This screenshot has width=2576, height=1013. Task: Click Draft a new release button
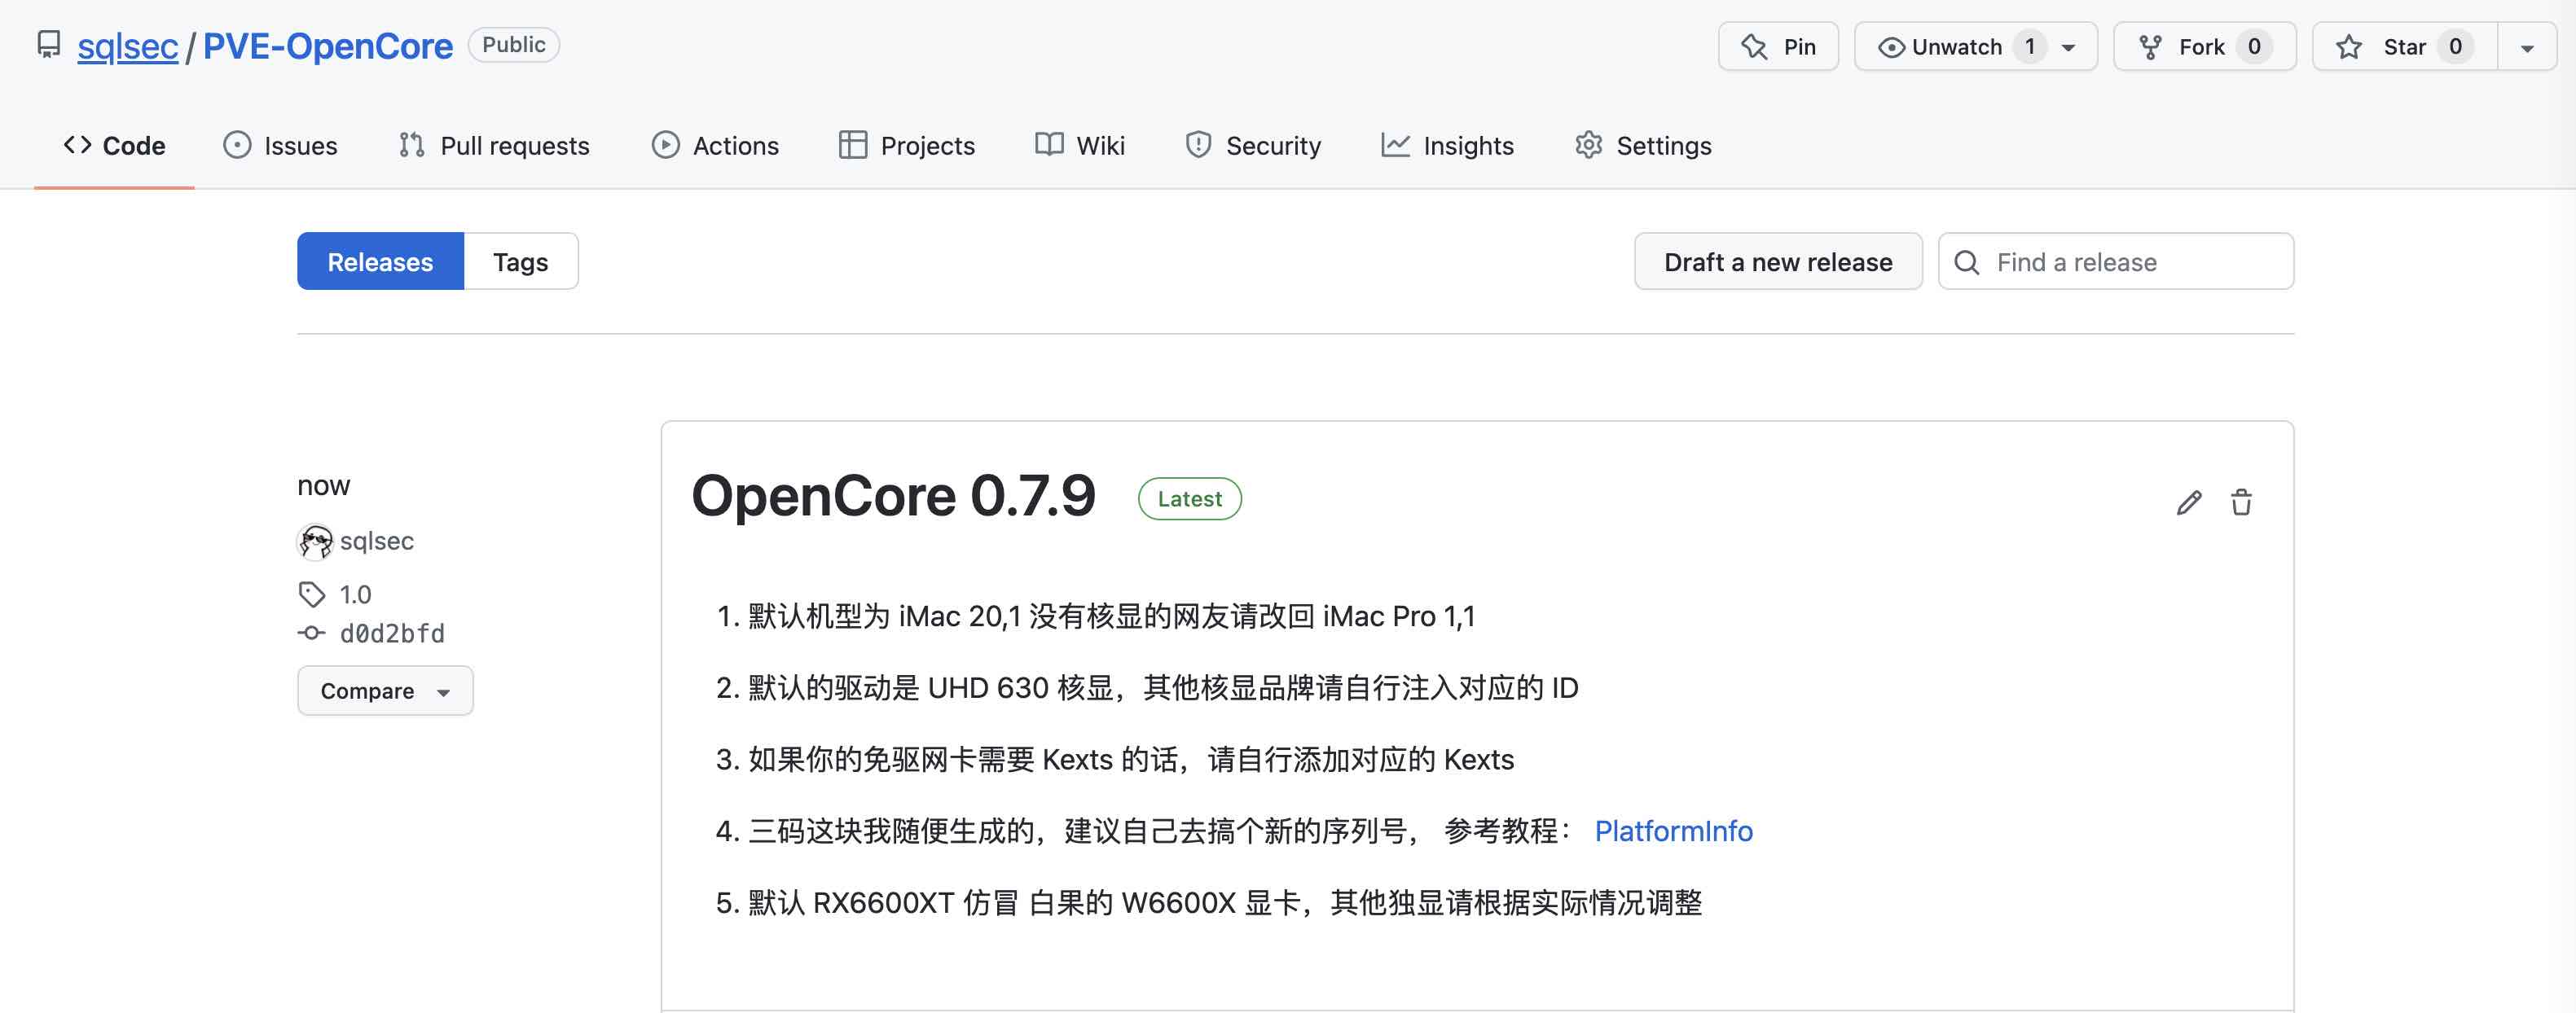point(1779,260)
